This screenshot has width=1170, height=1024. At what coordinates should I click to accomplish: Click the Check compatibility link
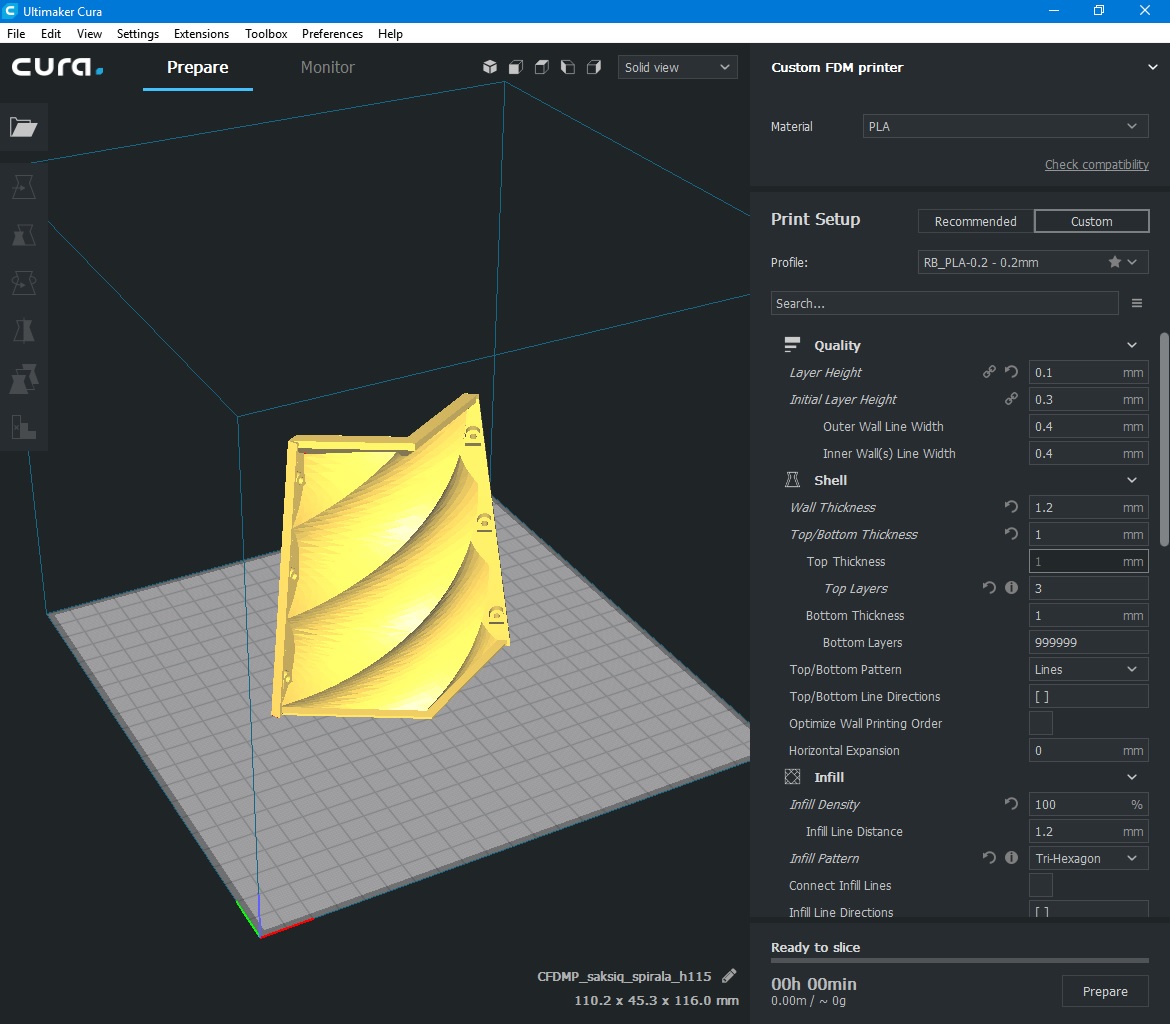pos(1096,165)
